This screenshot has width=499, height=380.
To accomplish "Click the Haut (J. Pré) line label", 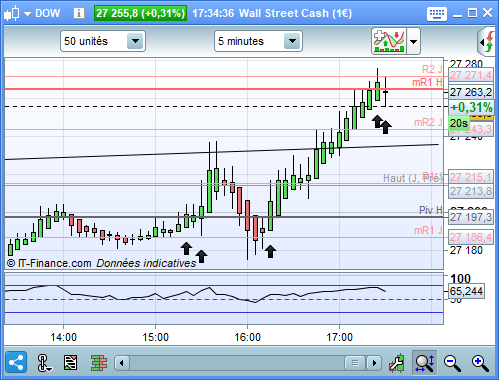I will pos(413,178).
